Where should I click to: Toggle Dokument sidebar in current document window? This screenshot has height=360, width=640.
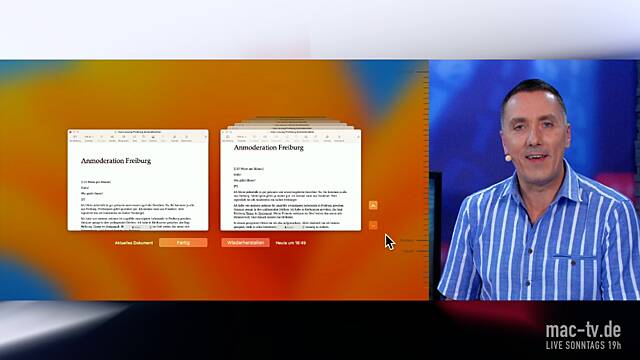click(186, 138)
